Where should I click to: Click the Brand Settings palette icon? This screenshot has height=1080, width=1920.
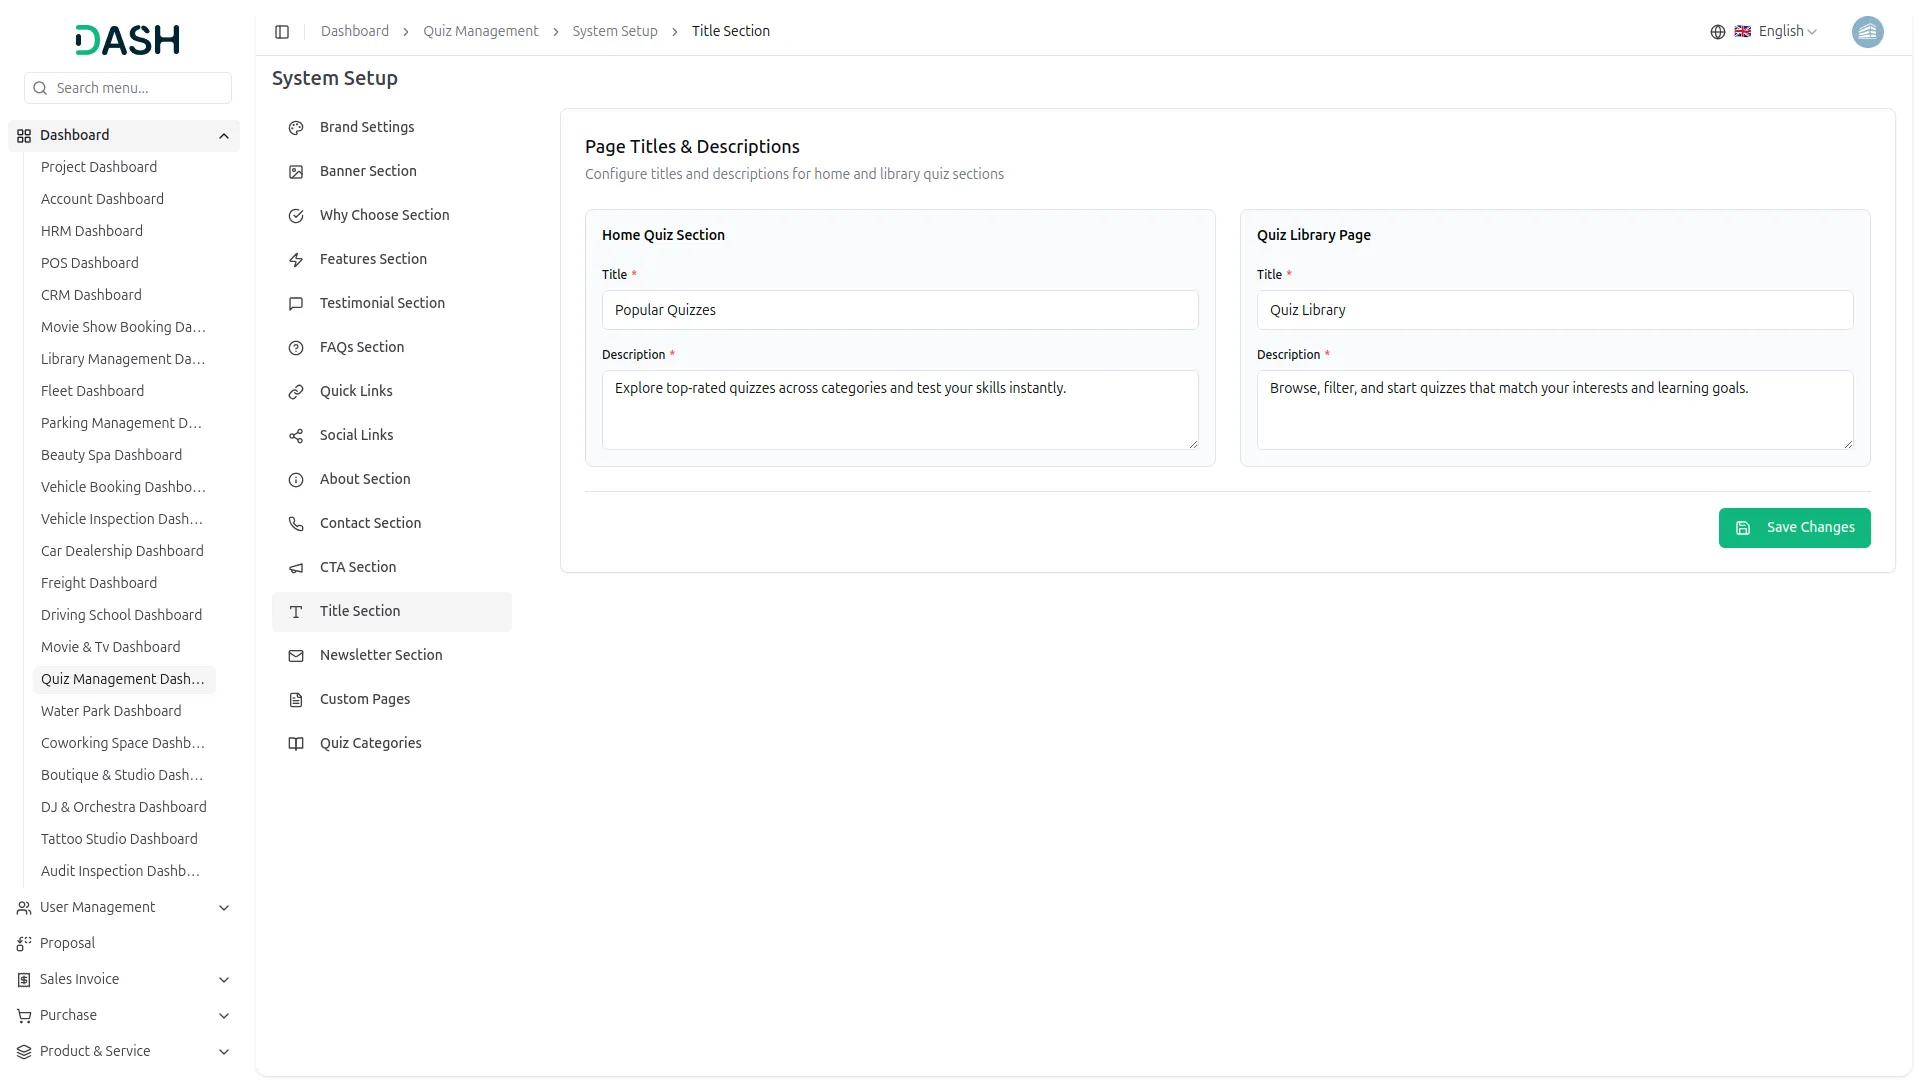point(296,128)
